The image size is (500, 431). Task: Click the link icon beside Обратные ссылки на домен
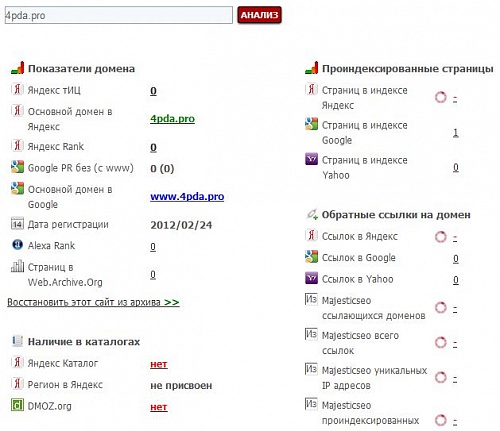[312, 214]
